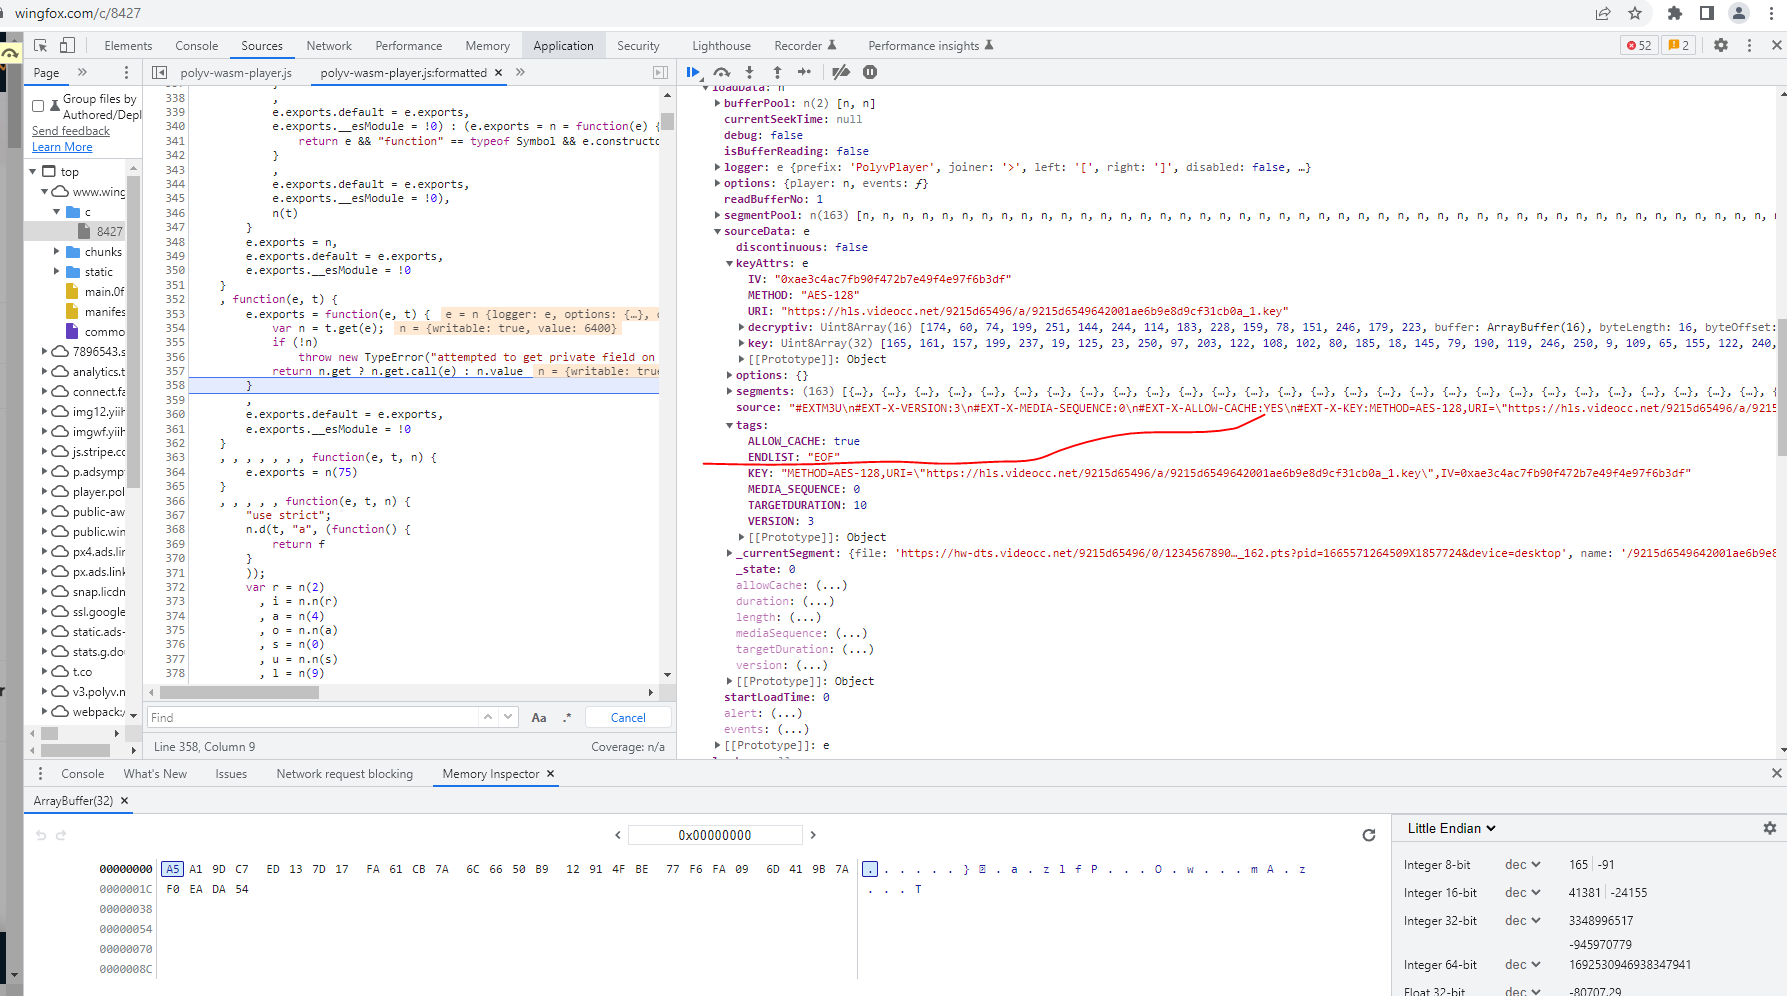The height and width of the screenshot is (996, 1787).
Task: Select the inspect element picker icon
Action: pos(41,46)
